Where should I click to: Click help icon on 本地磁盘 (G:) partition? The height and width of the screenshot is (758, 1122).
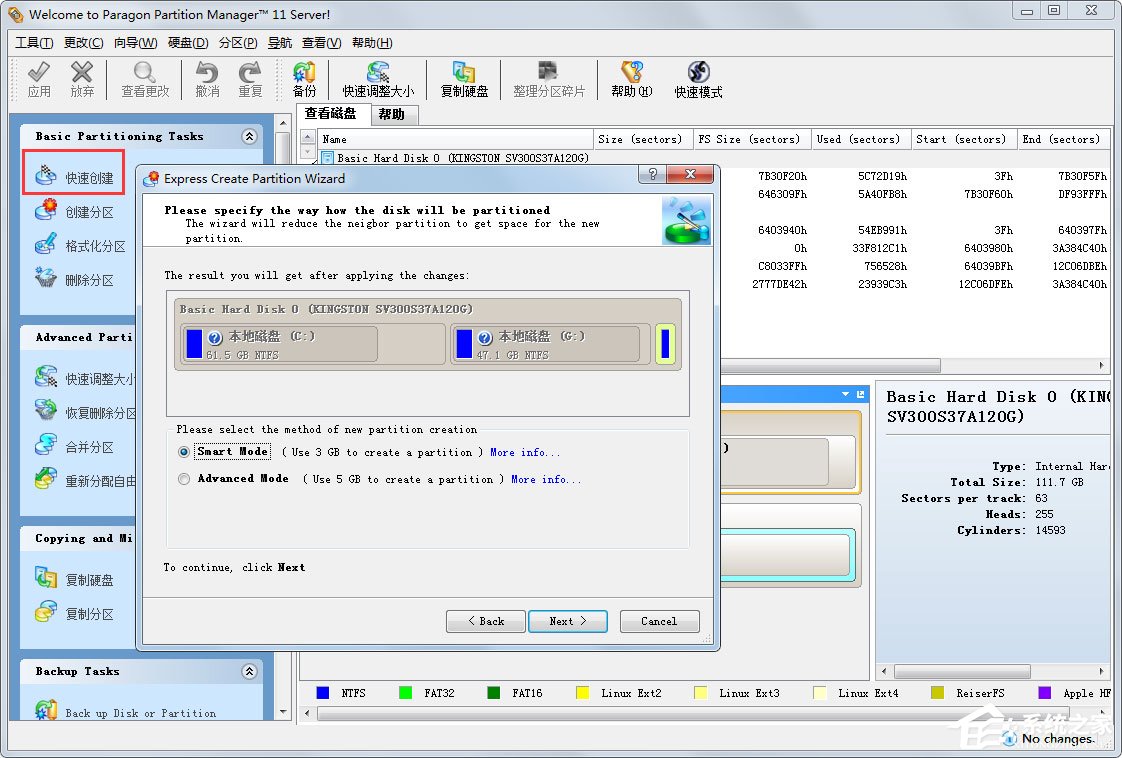click(484, 338)
